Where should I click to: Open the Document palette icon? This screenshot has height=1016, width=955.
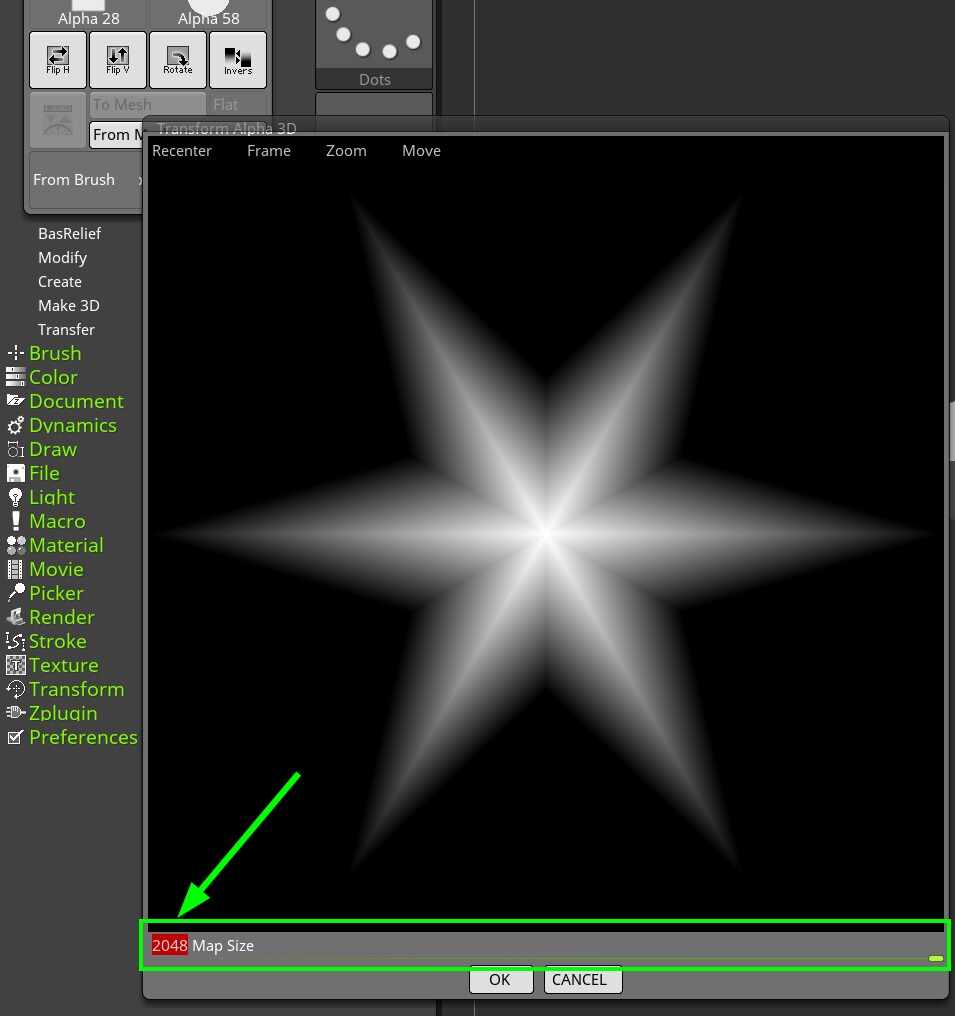point(16,401)
